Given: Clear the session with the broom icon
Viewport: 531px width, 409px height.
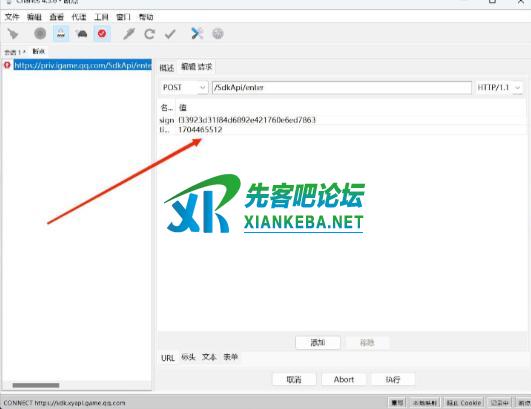Looking at the screenshot, I should tap(13, 34).
